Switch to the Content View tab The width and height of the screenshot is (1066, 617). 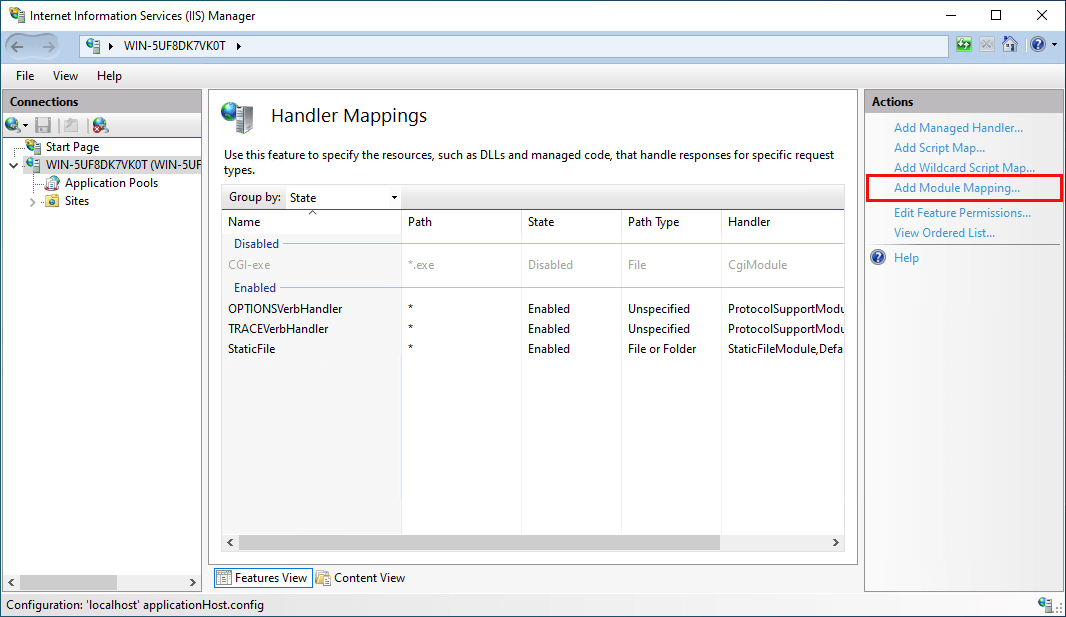361,578
